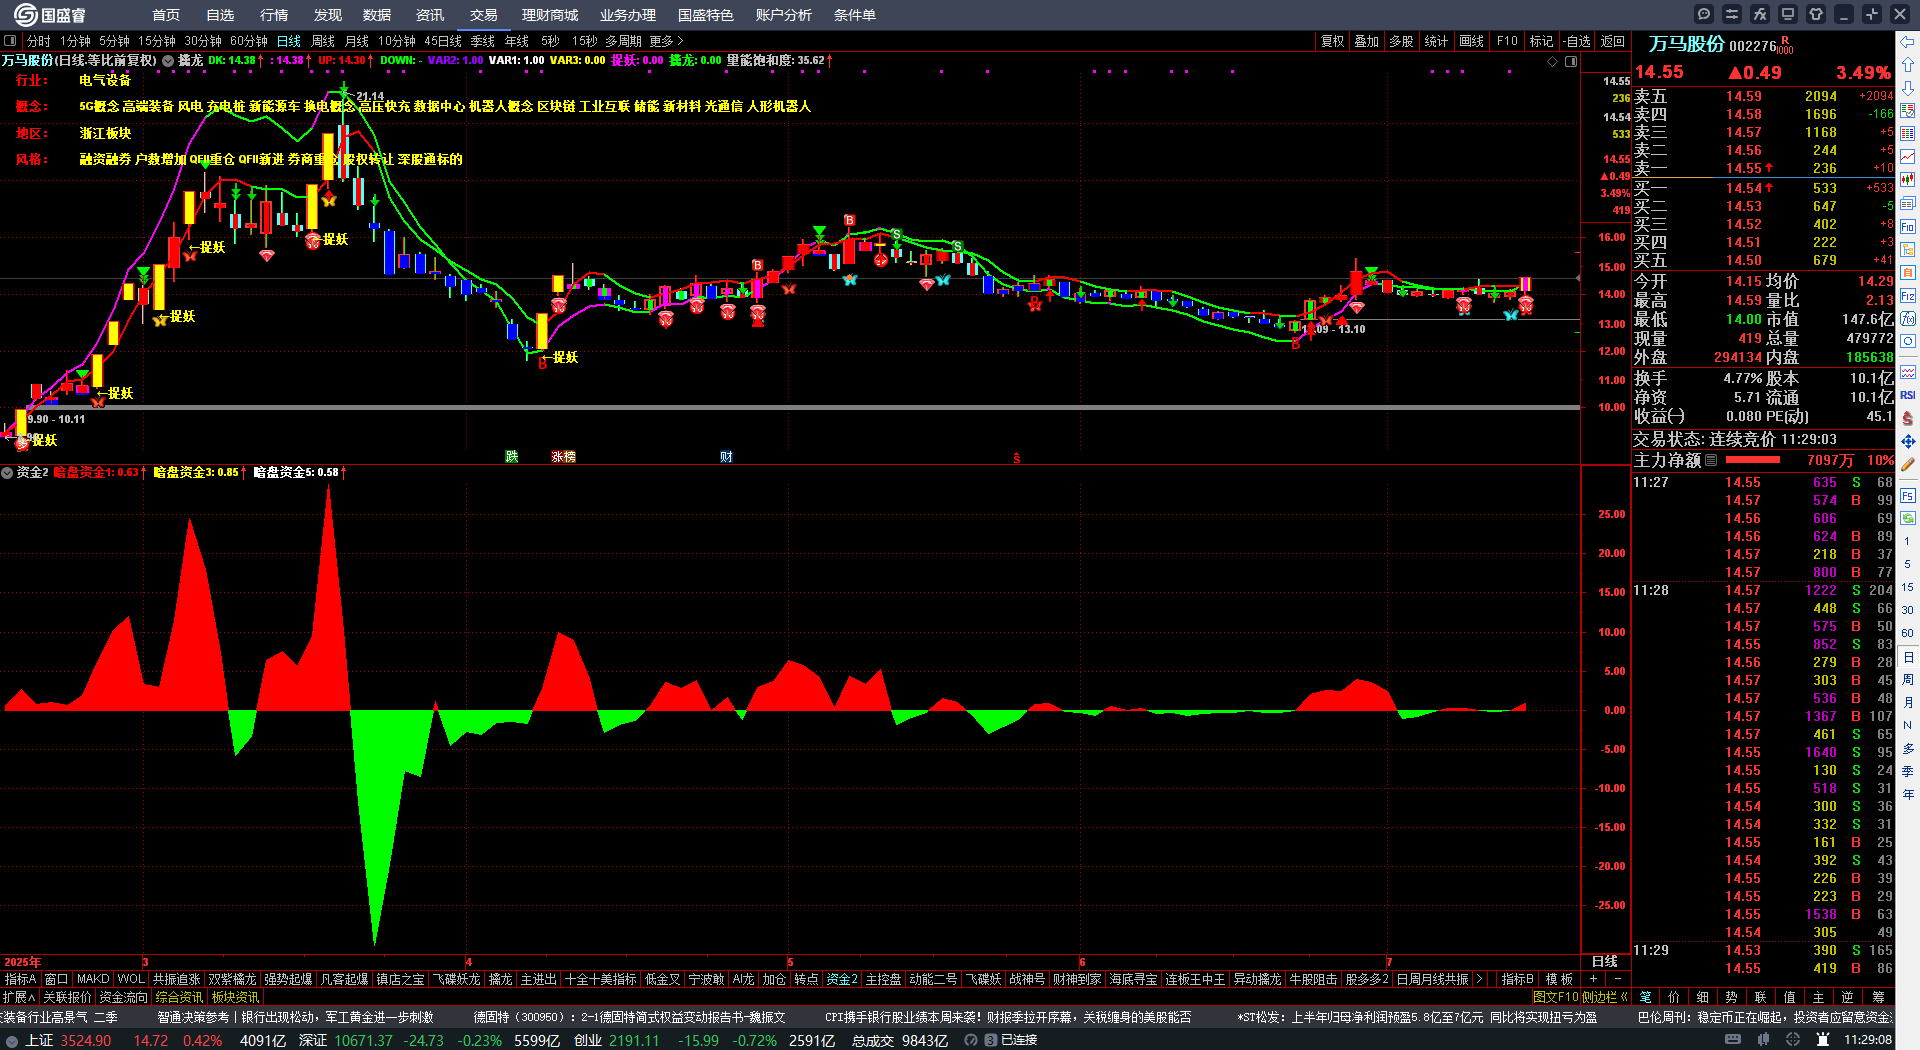Open the 图文F10 button
This screenshot has height=1050, width=1920.
pos(1555,997)
